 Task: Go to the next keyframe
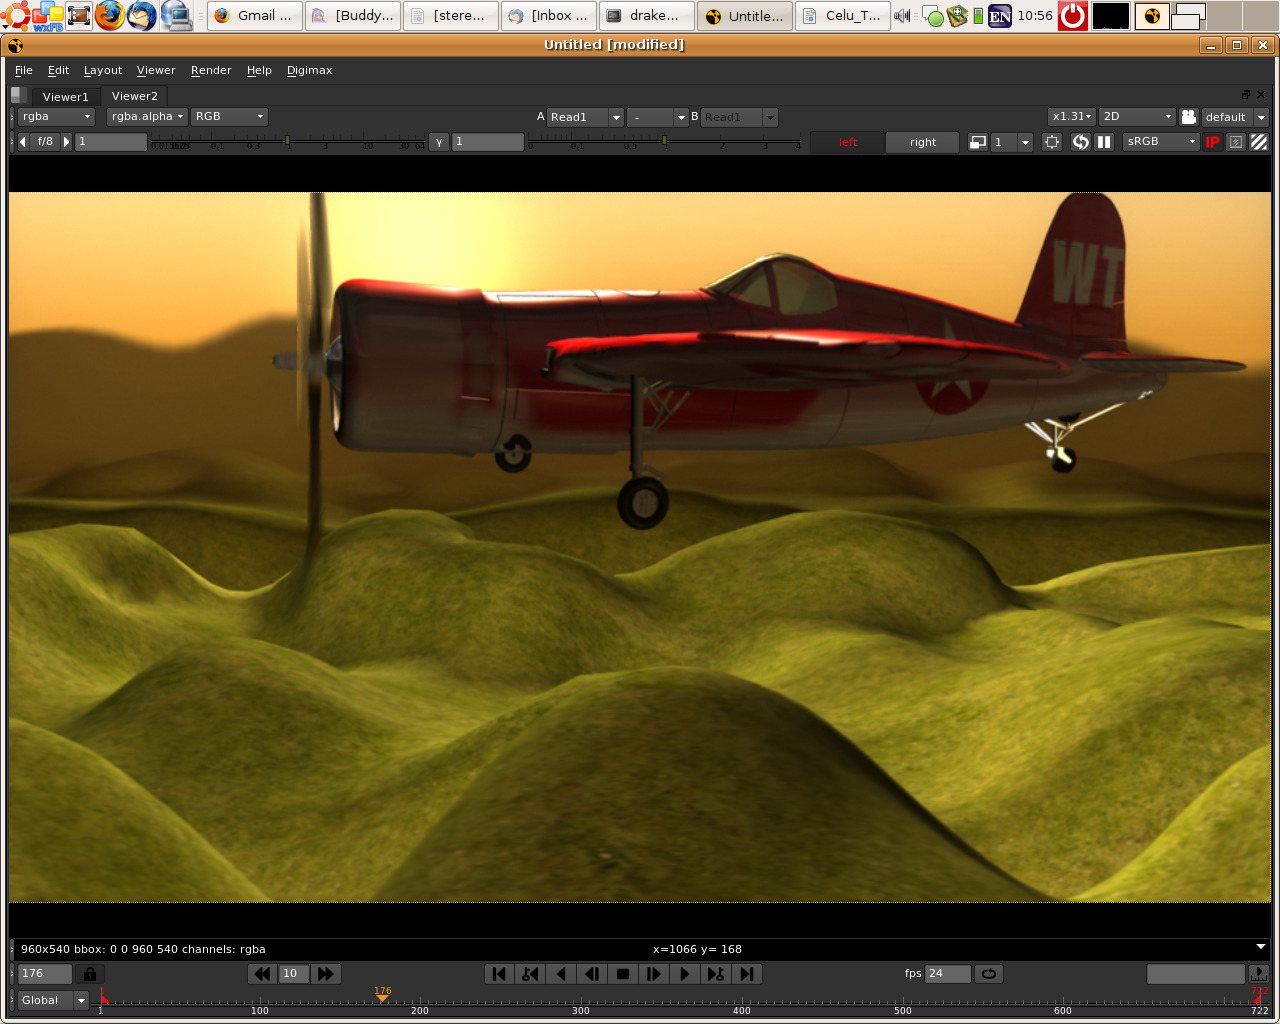[716, 974]
